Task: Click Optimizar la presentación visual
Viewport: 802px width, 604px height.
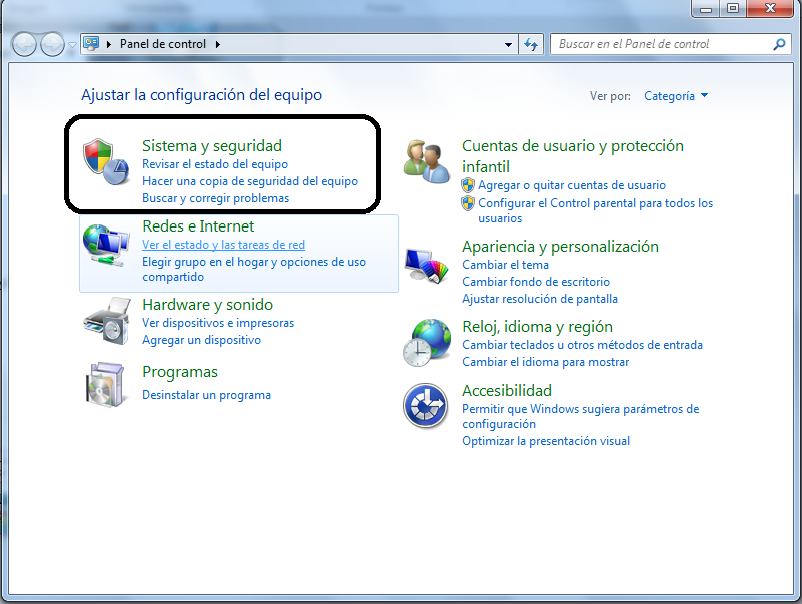Action: pos(546,441)
